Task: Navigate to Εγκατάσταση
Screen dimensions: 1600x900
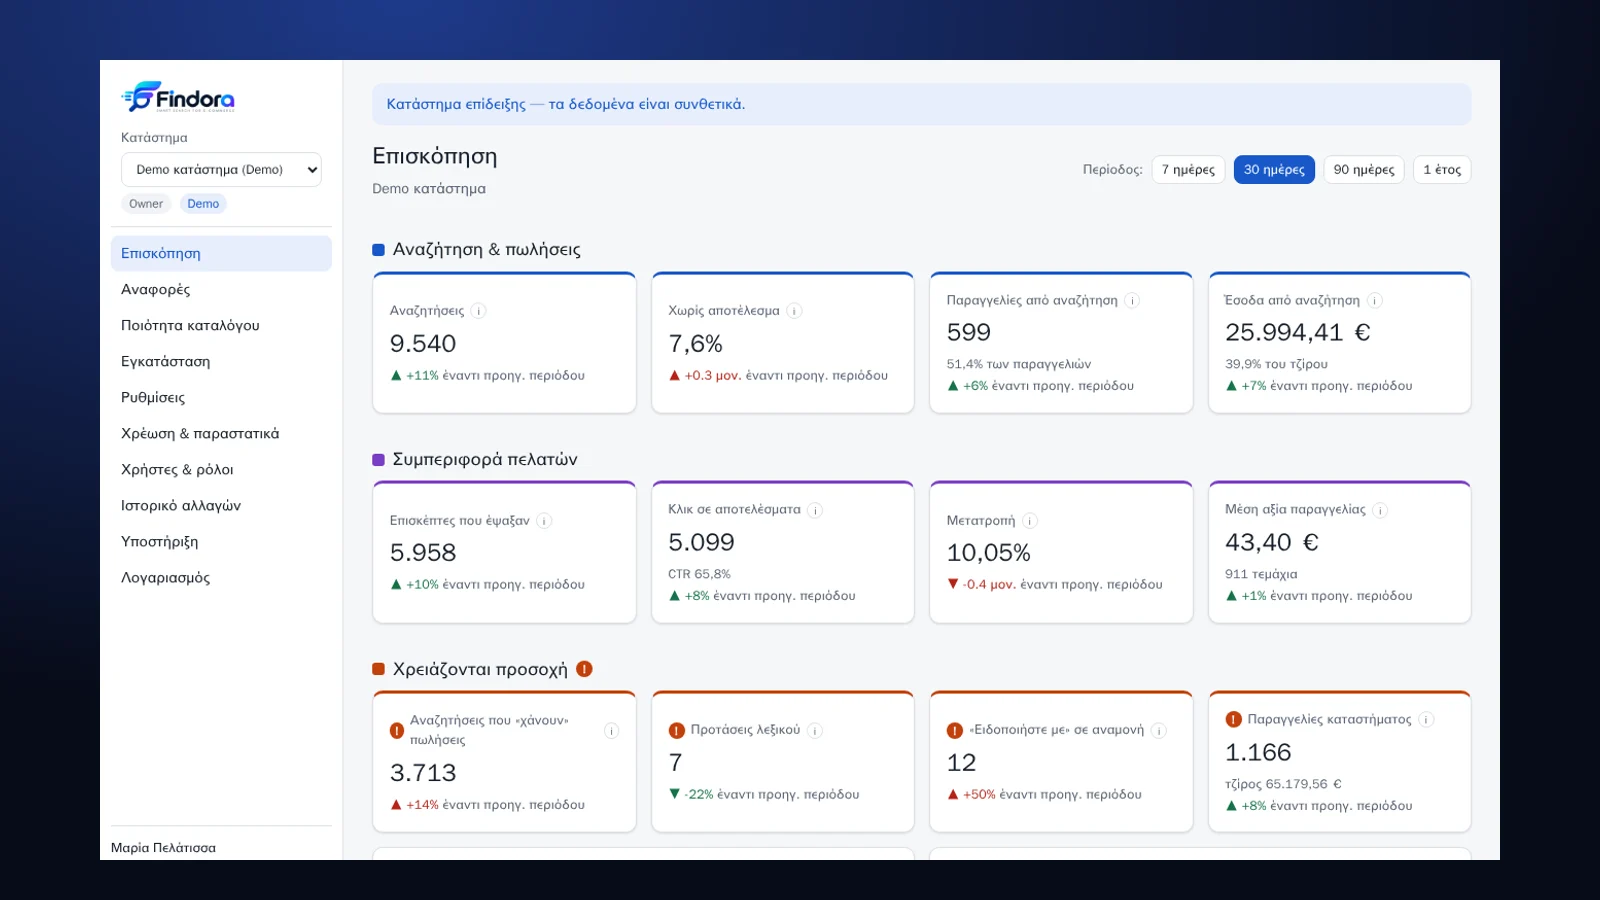Action: click(221, 362)
